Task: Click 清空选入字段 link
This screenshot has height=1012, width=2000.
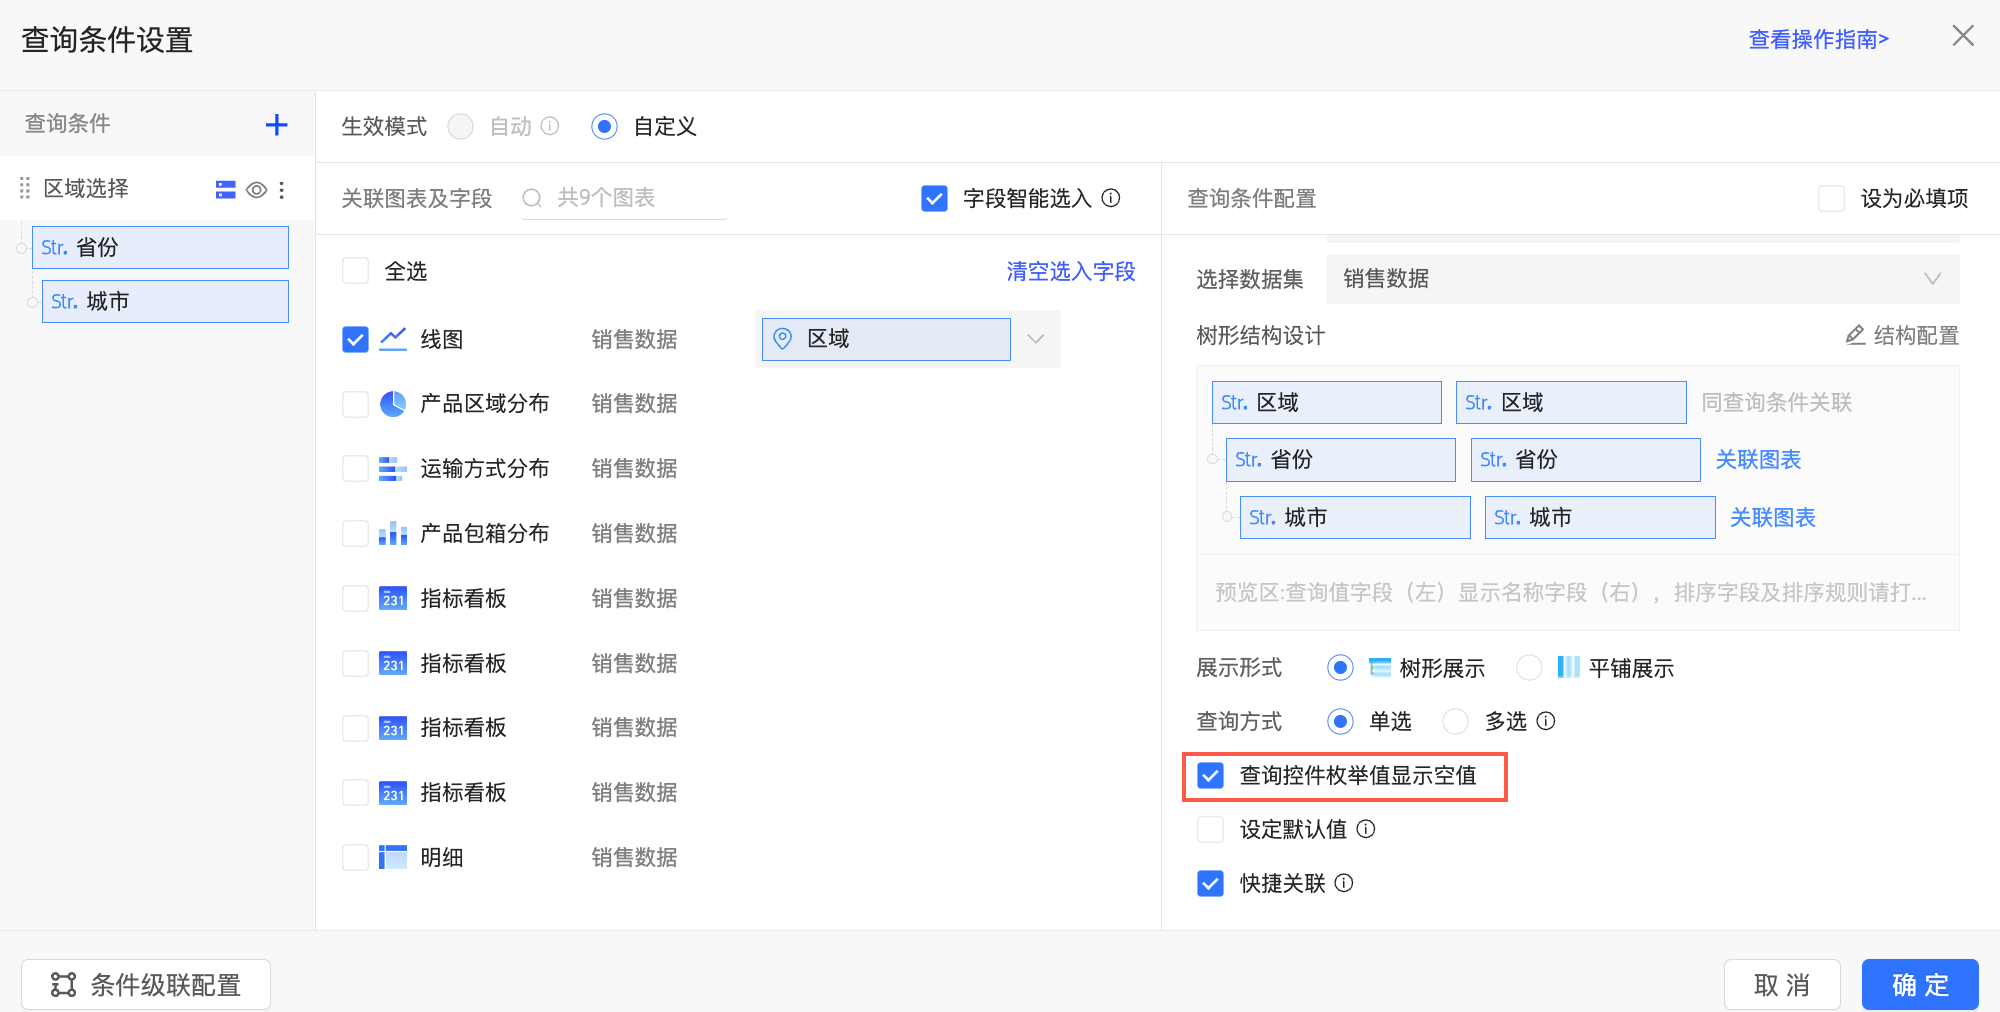Action: point(1070,271)
